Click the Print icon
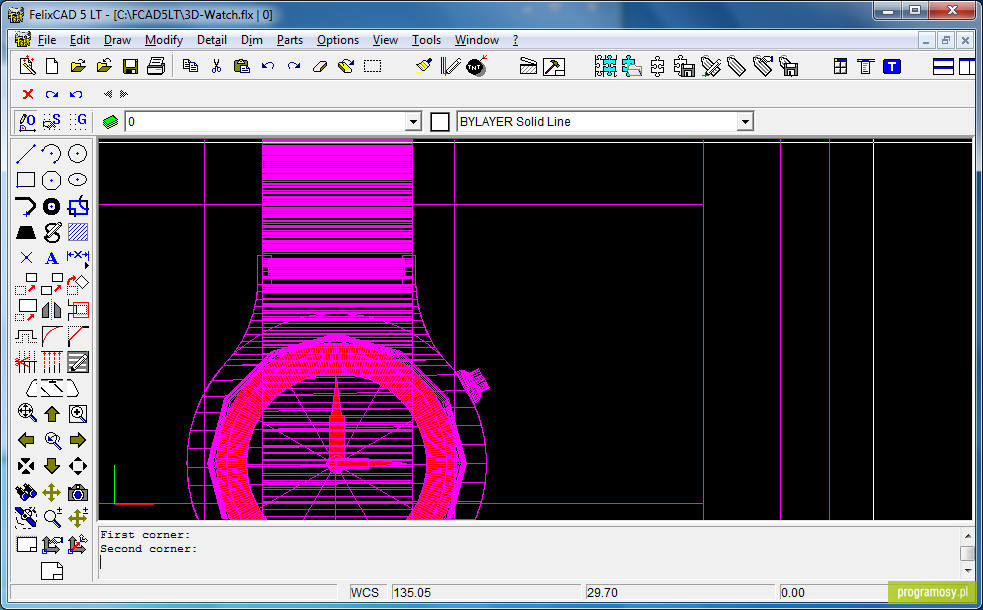The width and height of the screenshot is (983, 610). [x=155, y=66]
